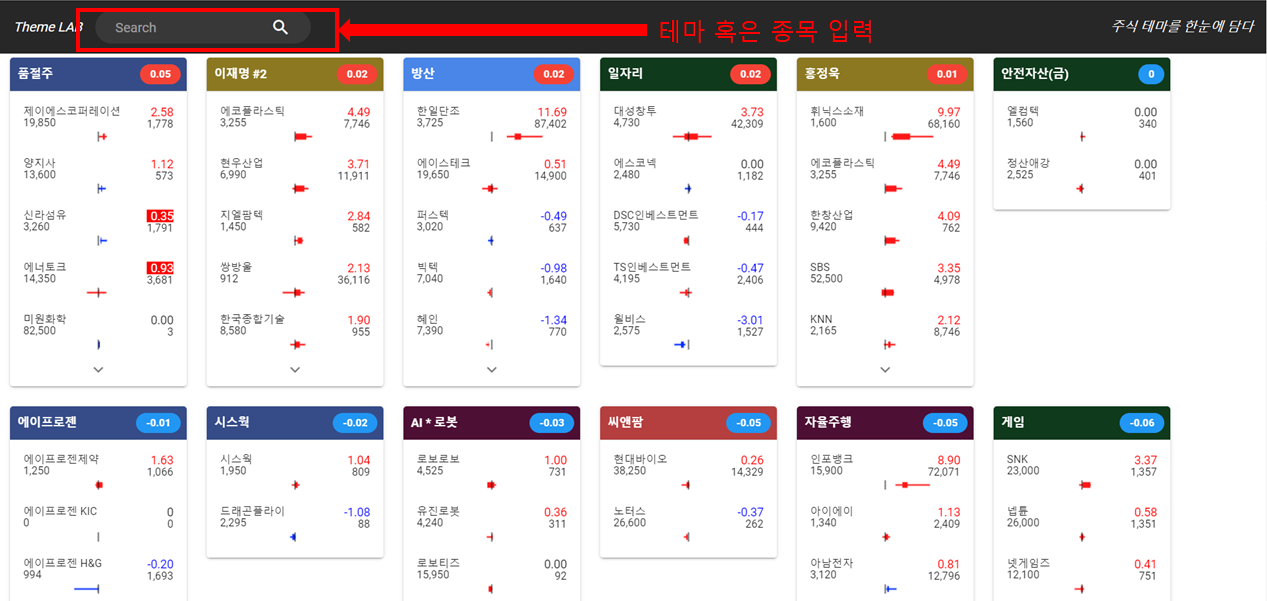Screen dimensions: 1267x601
Task: Open the 홍정욱 theme header
Action: pos(885,74)
